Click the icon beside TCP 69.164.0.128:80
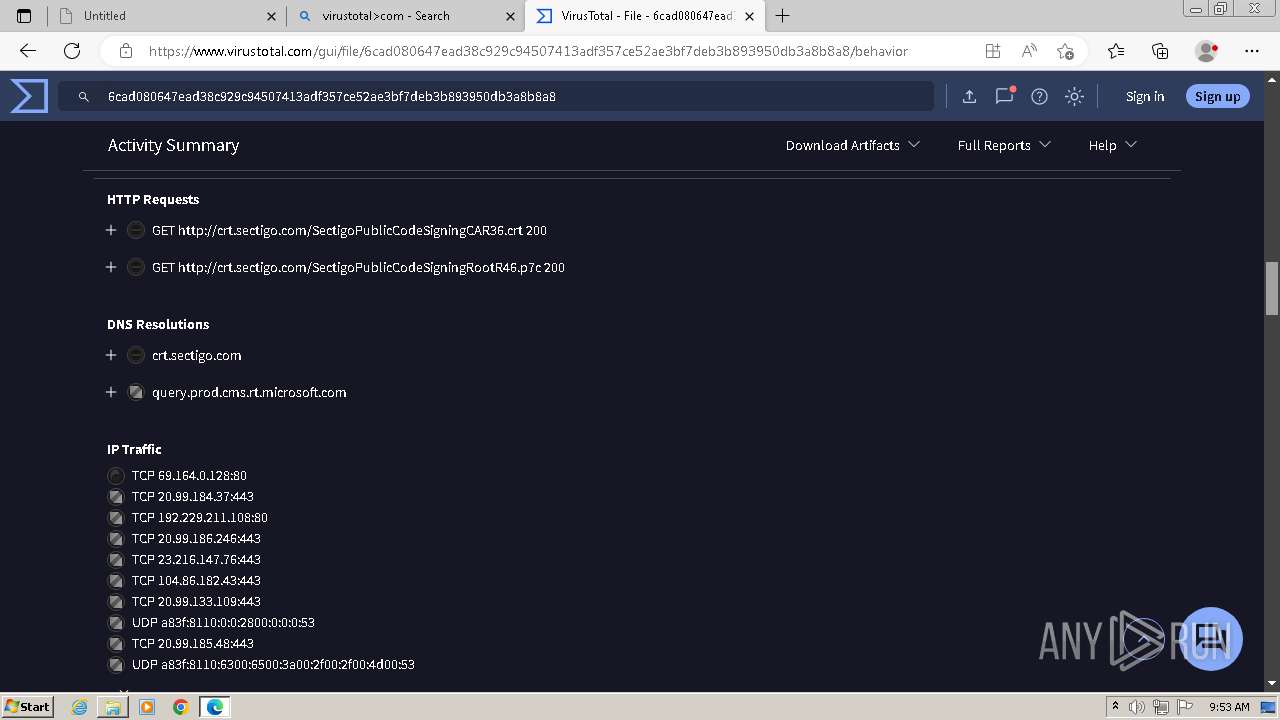 point(116,476)
